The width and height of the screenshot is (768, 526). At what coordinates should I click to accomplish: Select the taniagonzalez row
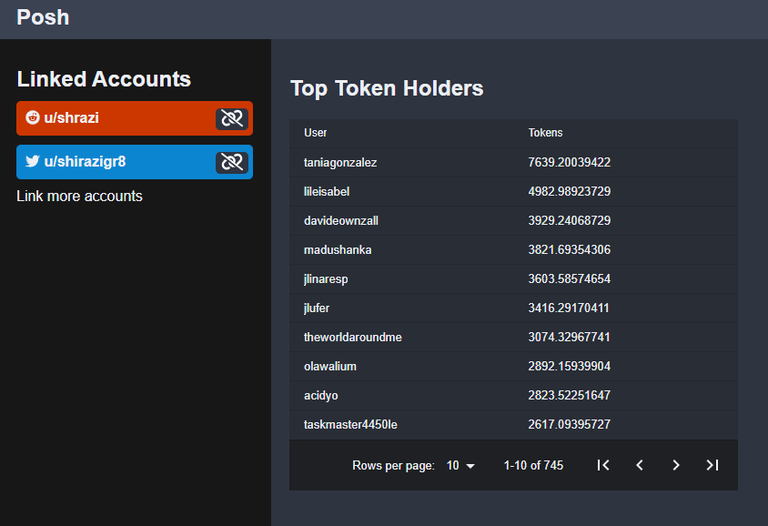[x=513, y=162]
